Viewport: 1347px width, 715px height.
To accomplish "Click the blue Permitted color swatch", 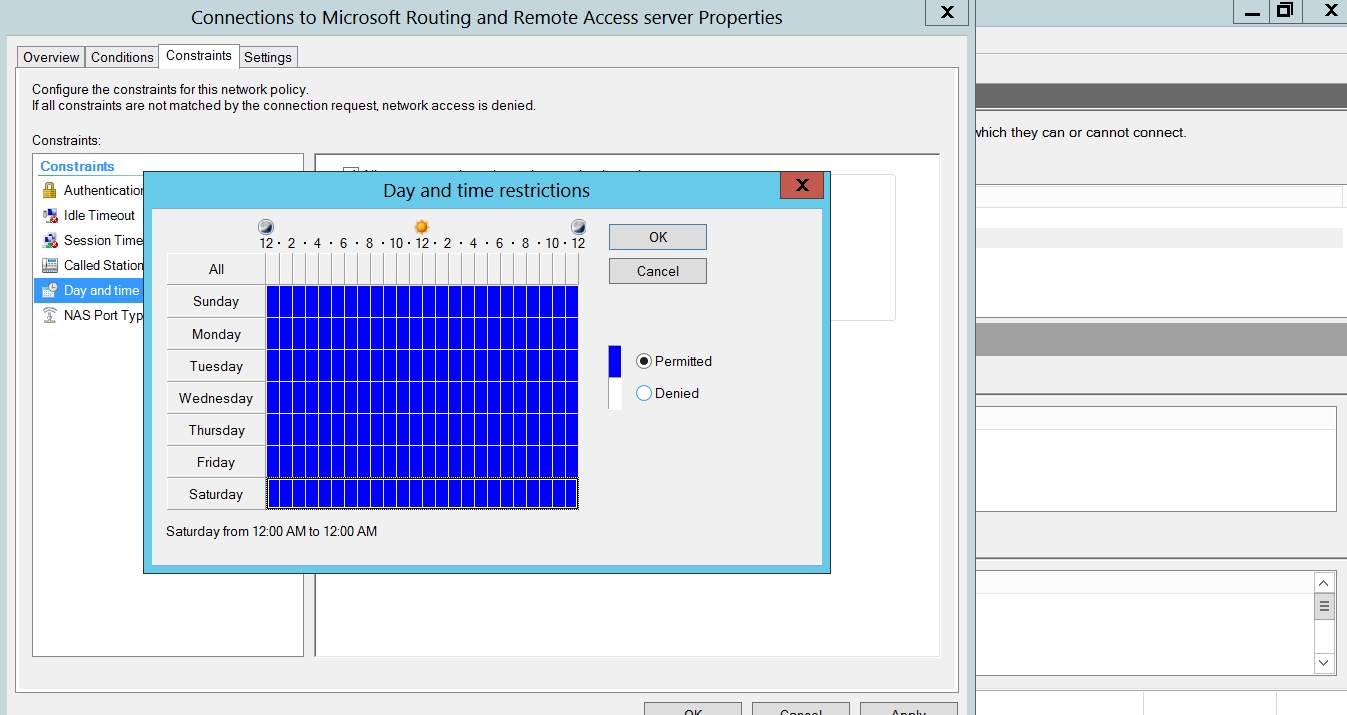I will tap(615, 361).
